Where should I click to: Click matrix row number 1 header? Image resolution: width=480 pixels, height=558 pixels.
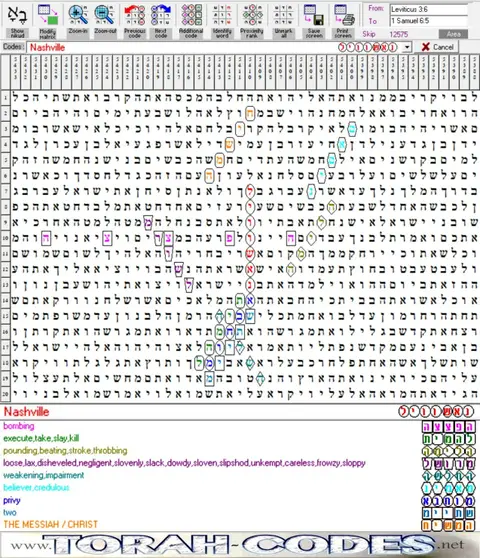[x=5, y=98]
